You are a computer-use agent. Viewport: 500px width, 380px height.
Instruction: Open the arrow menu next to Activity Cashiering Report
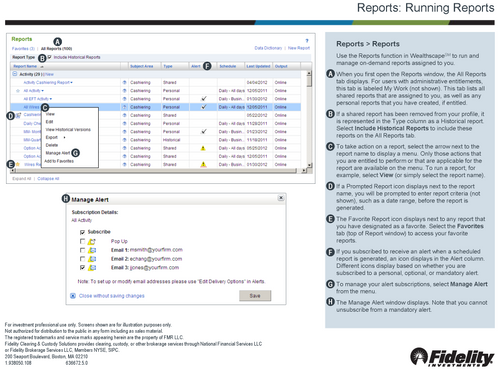click(x=72, y=83)
